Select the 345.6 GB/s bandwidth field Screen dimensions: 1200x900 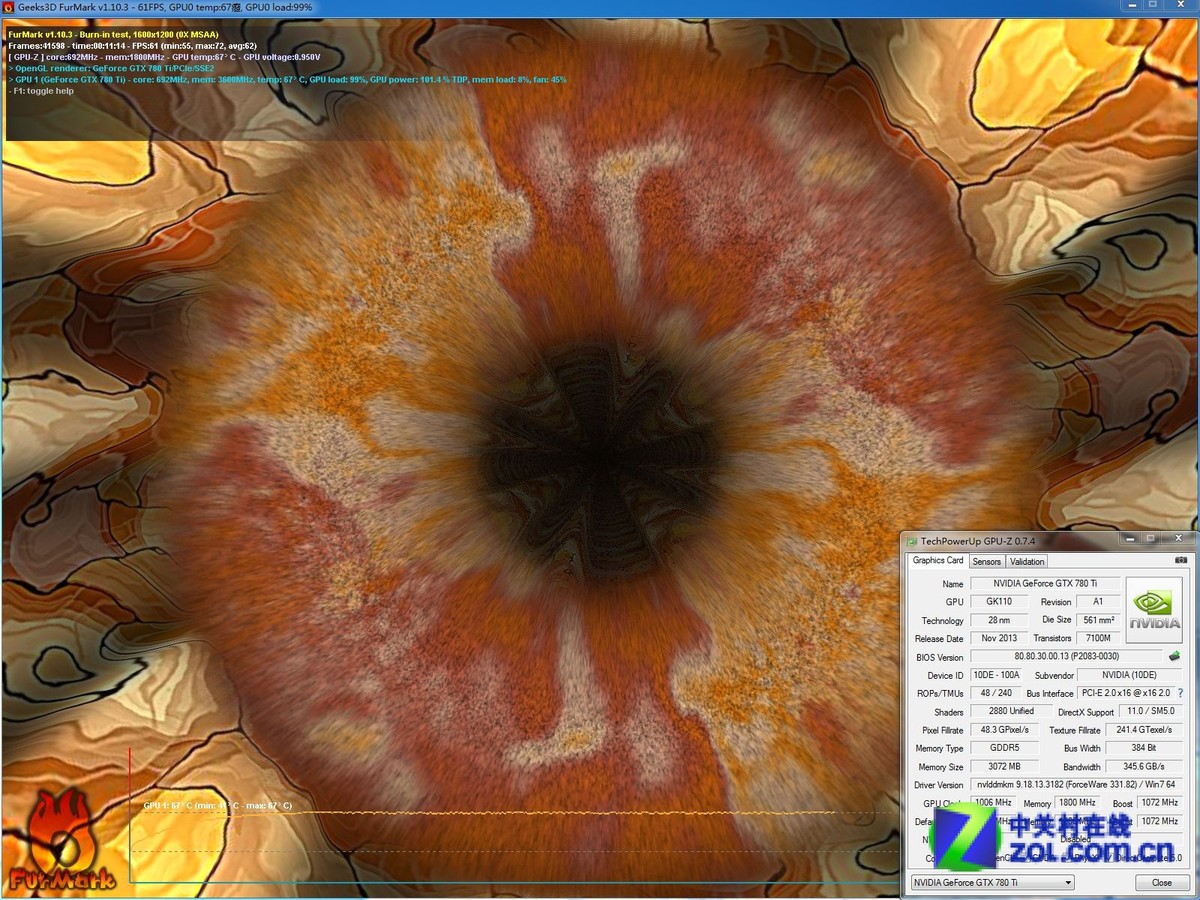pos(1144,767)
